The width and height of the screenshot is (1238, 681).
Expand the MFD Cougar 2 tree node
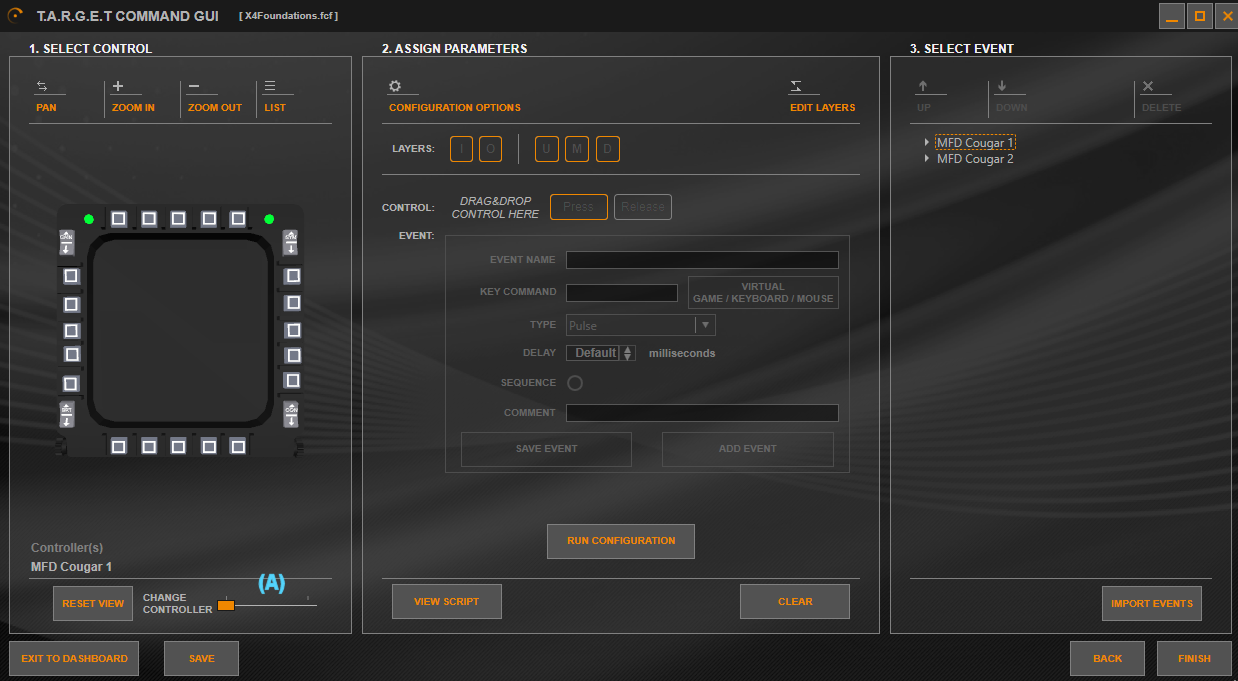[x=927, y=159]
